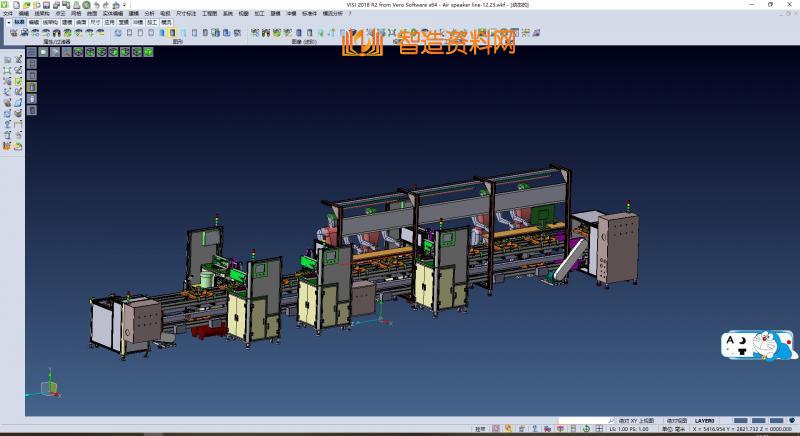Click the first icon in the 属性/过滤器 group

[13, 32]
